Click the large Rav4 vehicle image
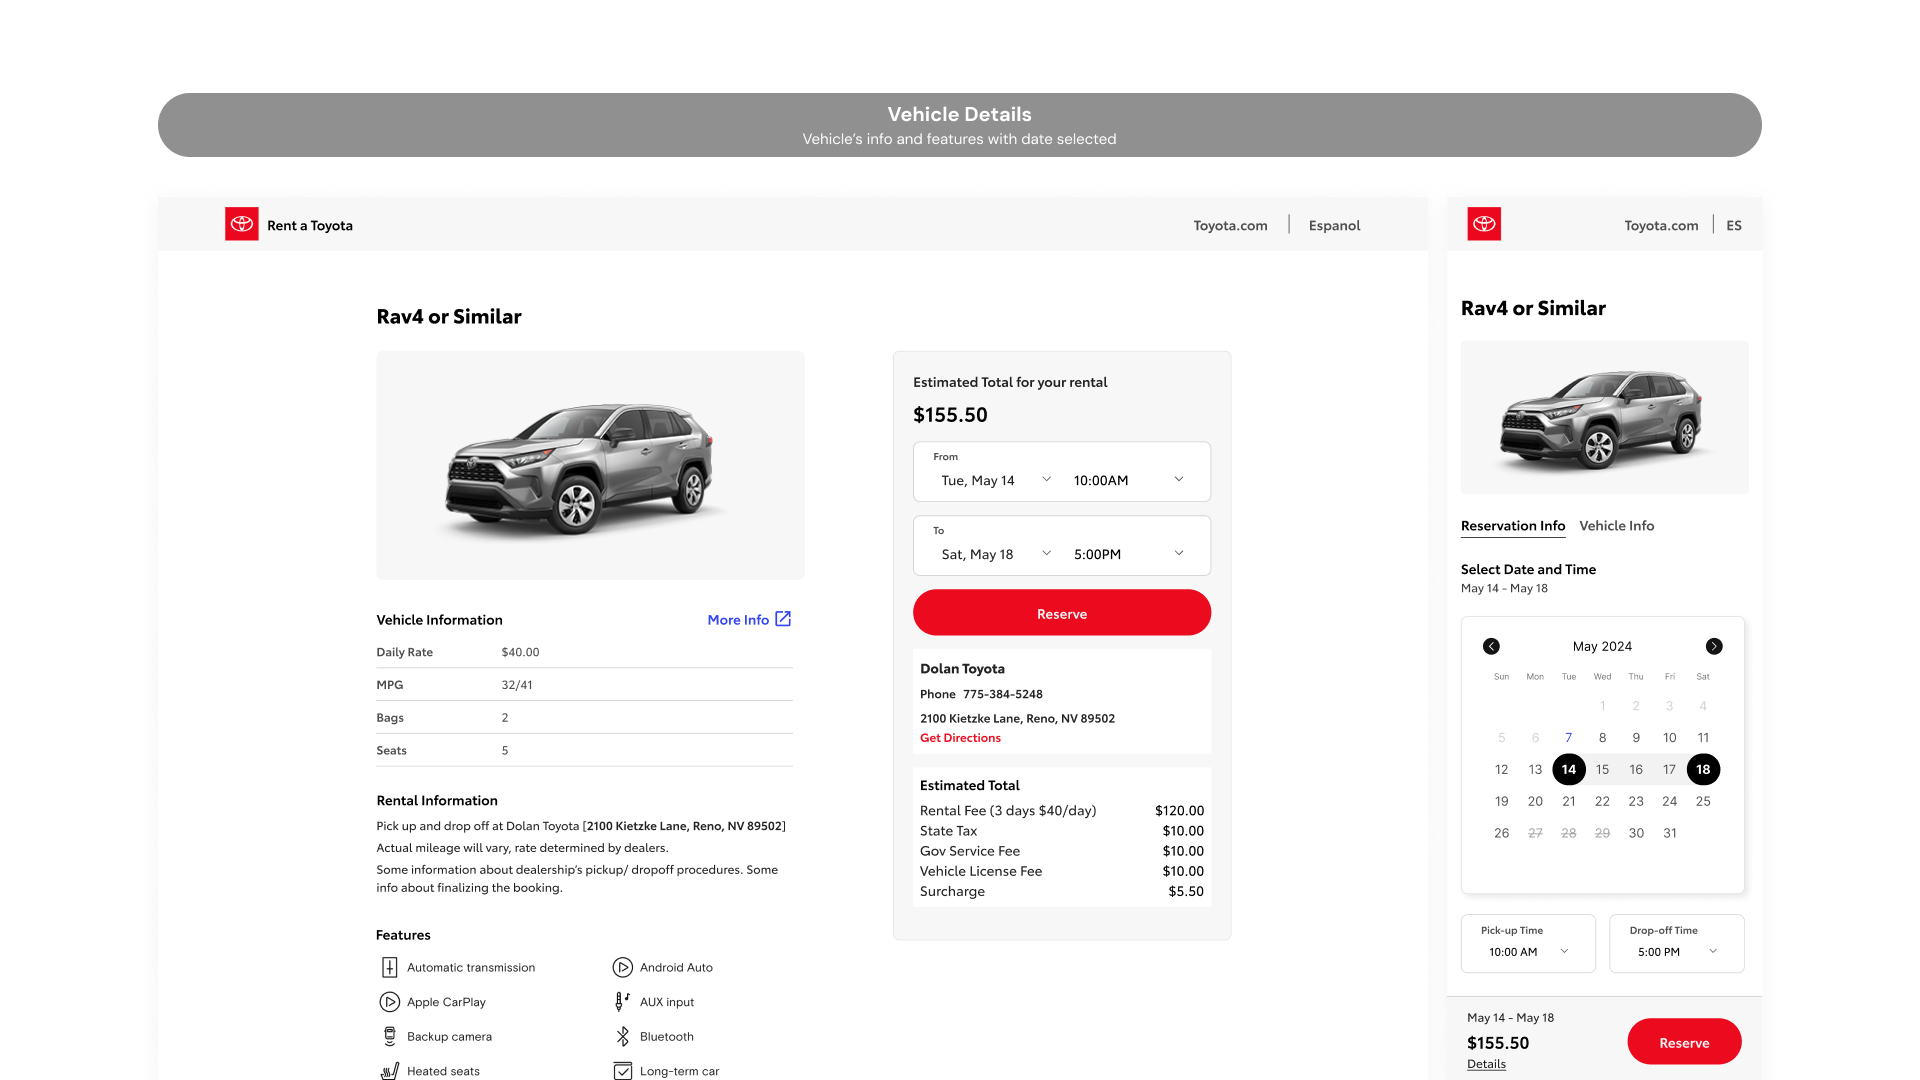 pos(590,465)
